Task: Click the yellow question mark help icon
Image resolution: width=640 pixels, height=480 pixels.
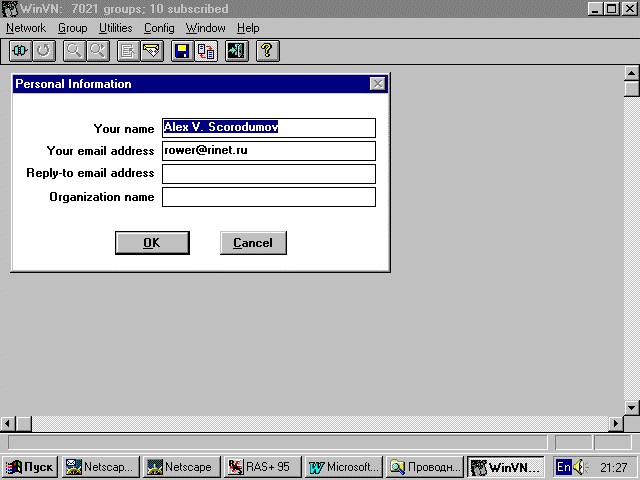Action: tap(268, 51)
